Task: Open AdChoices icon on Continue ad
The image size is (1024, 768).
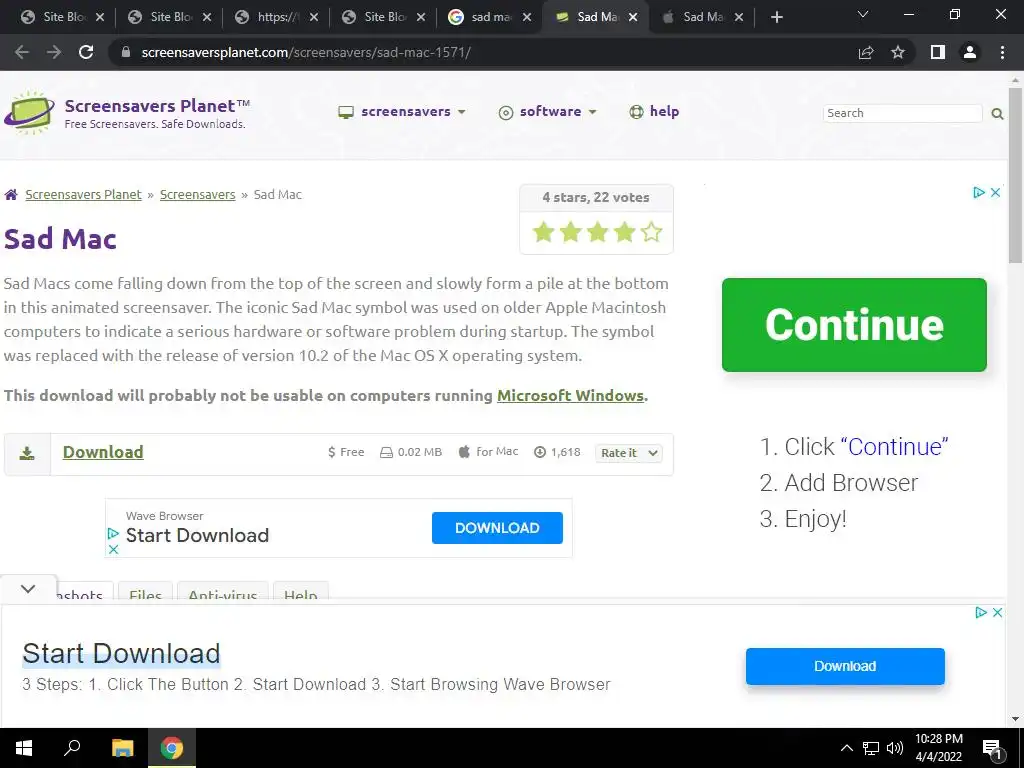Action: (978, 193)
